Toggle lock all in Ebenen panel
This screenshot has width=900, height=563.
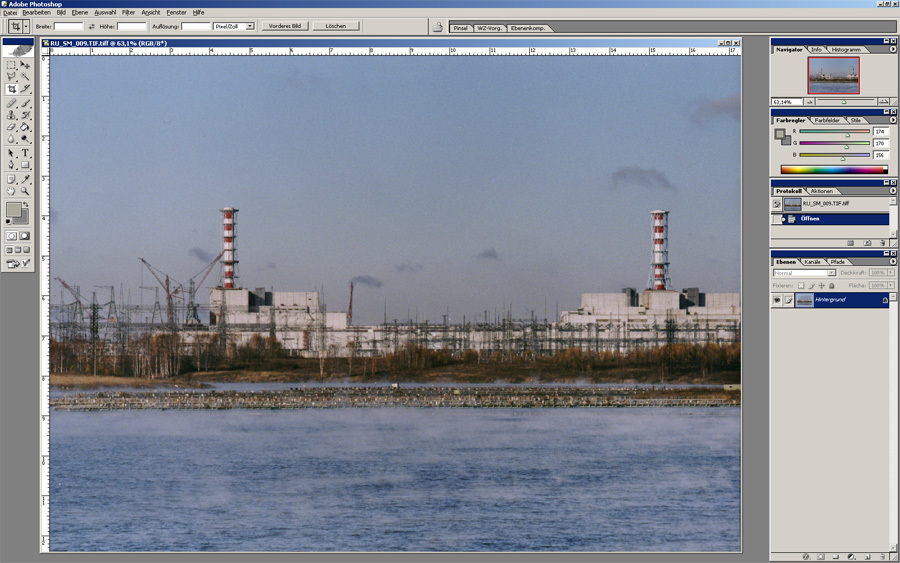(x=832, y=285)
